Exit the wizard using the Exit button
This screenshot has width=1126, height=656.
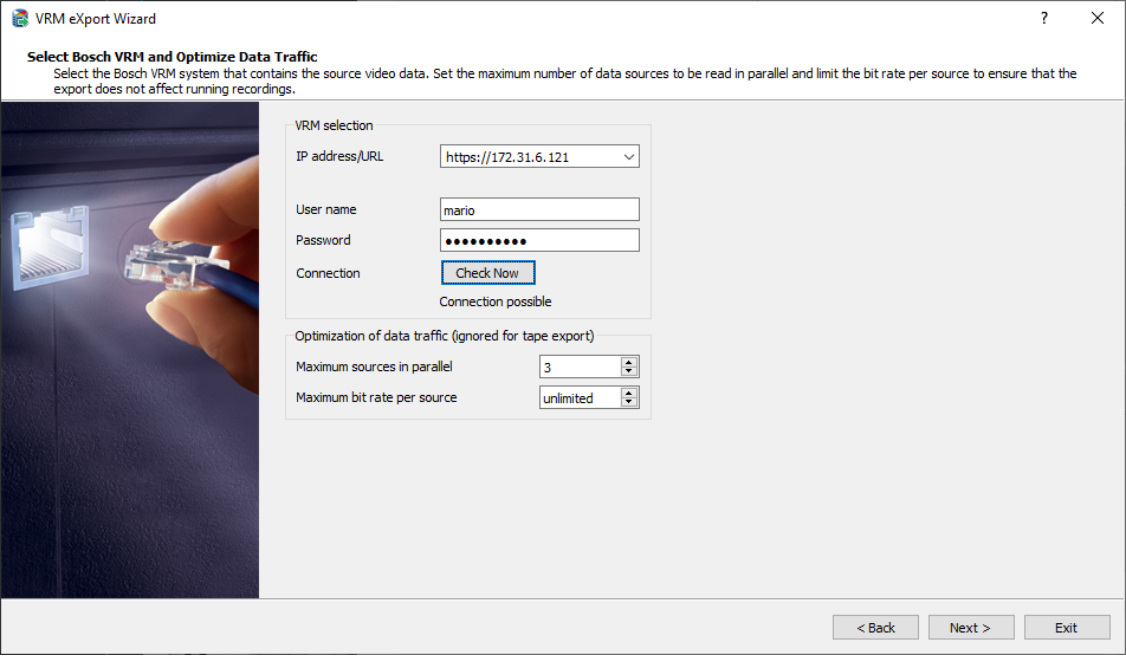point(1066,628)
